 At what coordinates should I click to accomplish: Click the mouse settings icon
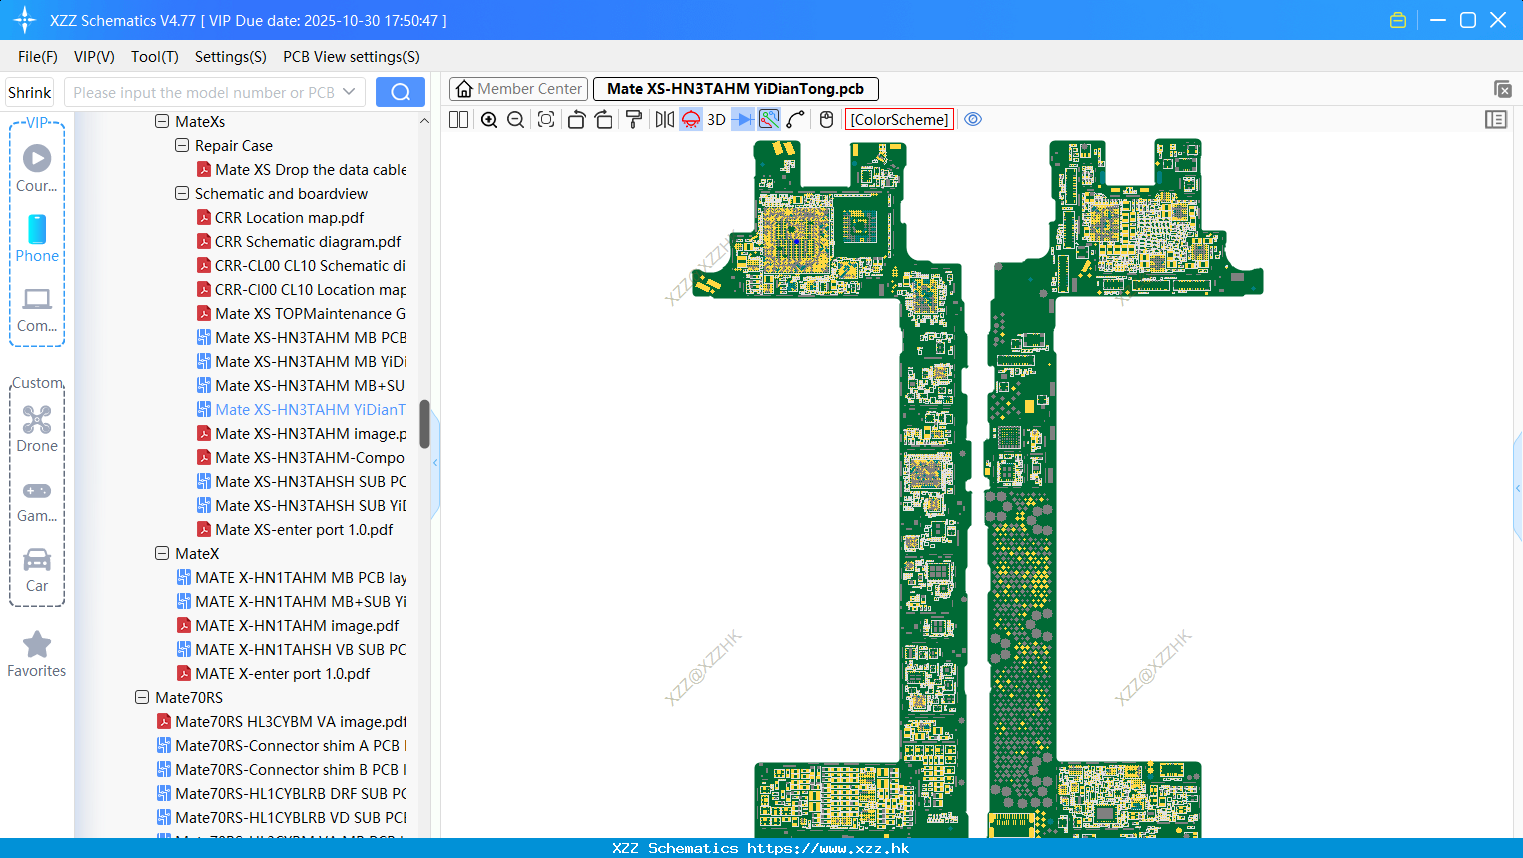point(826,119)
